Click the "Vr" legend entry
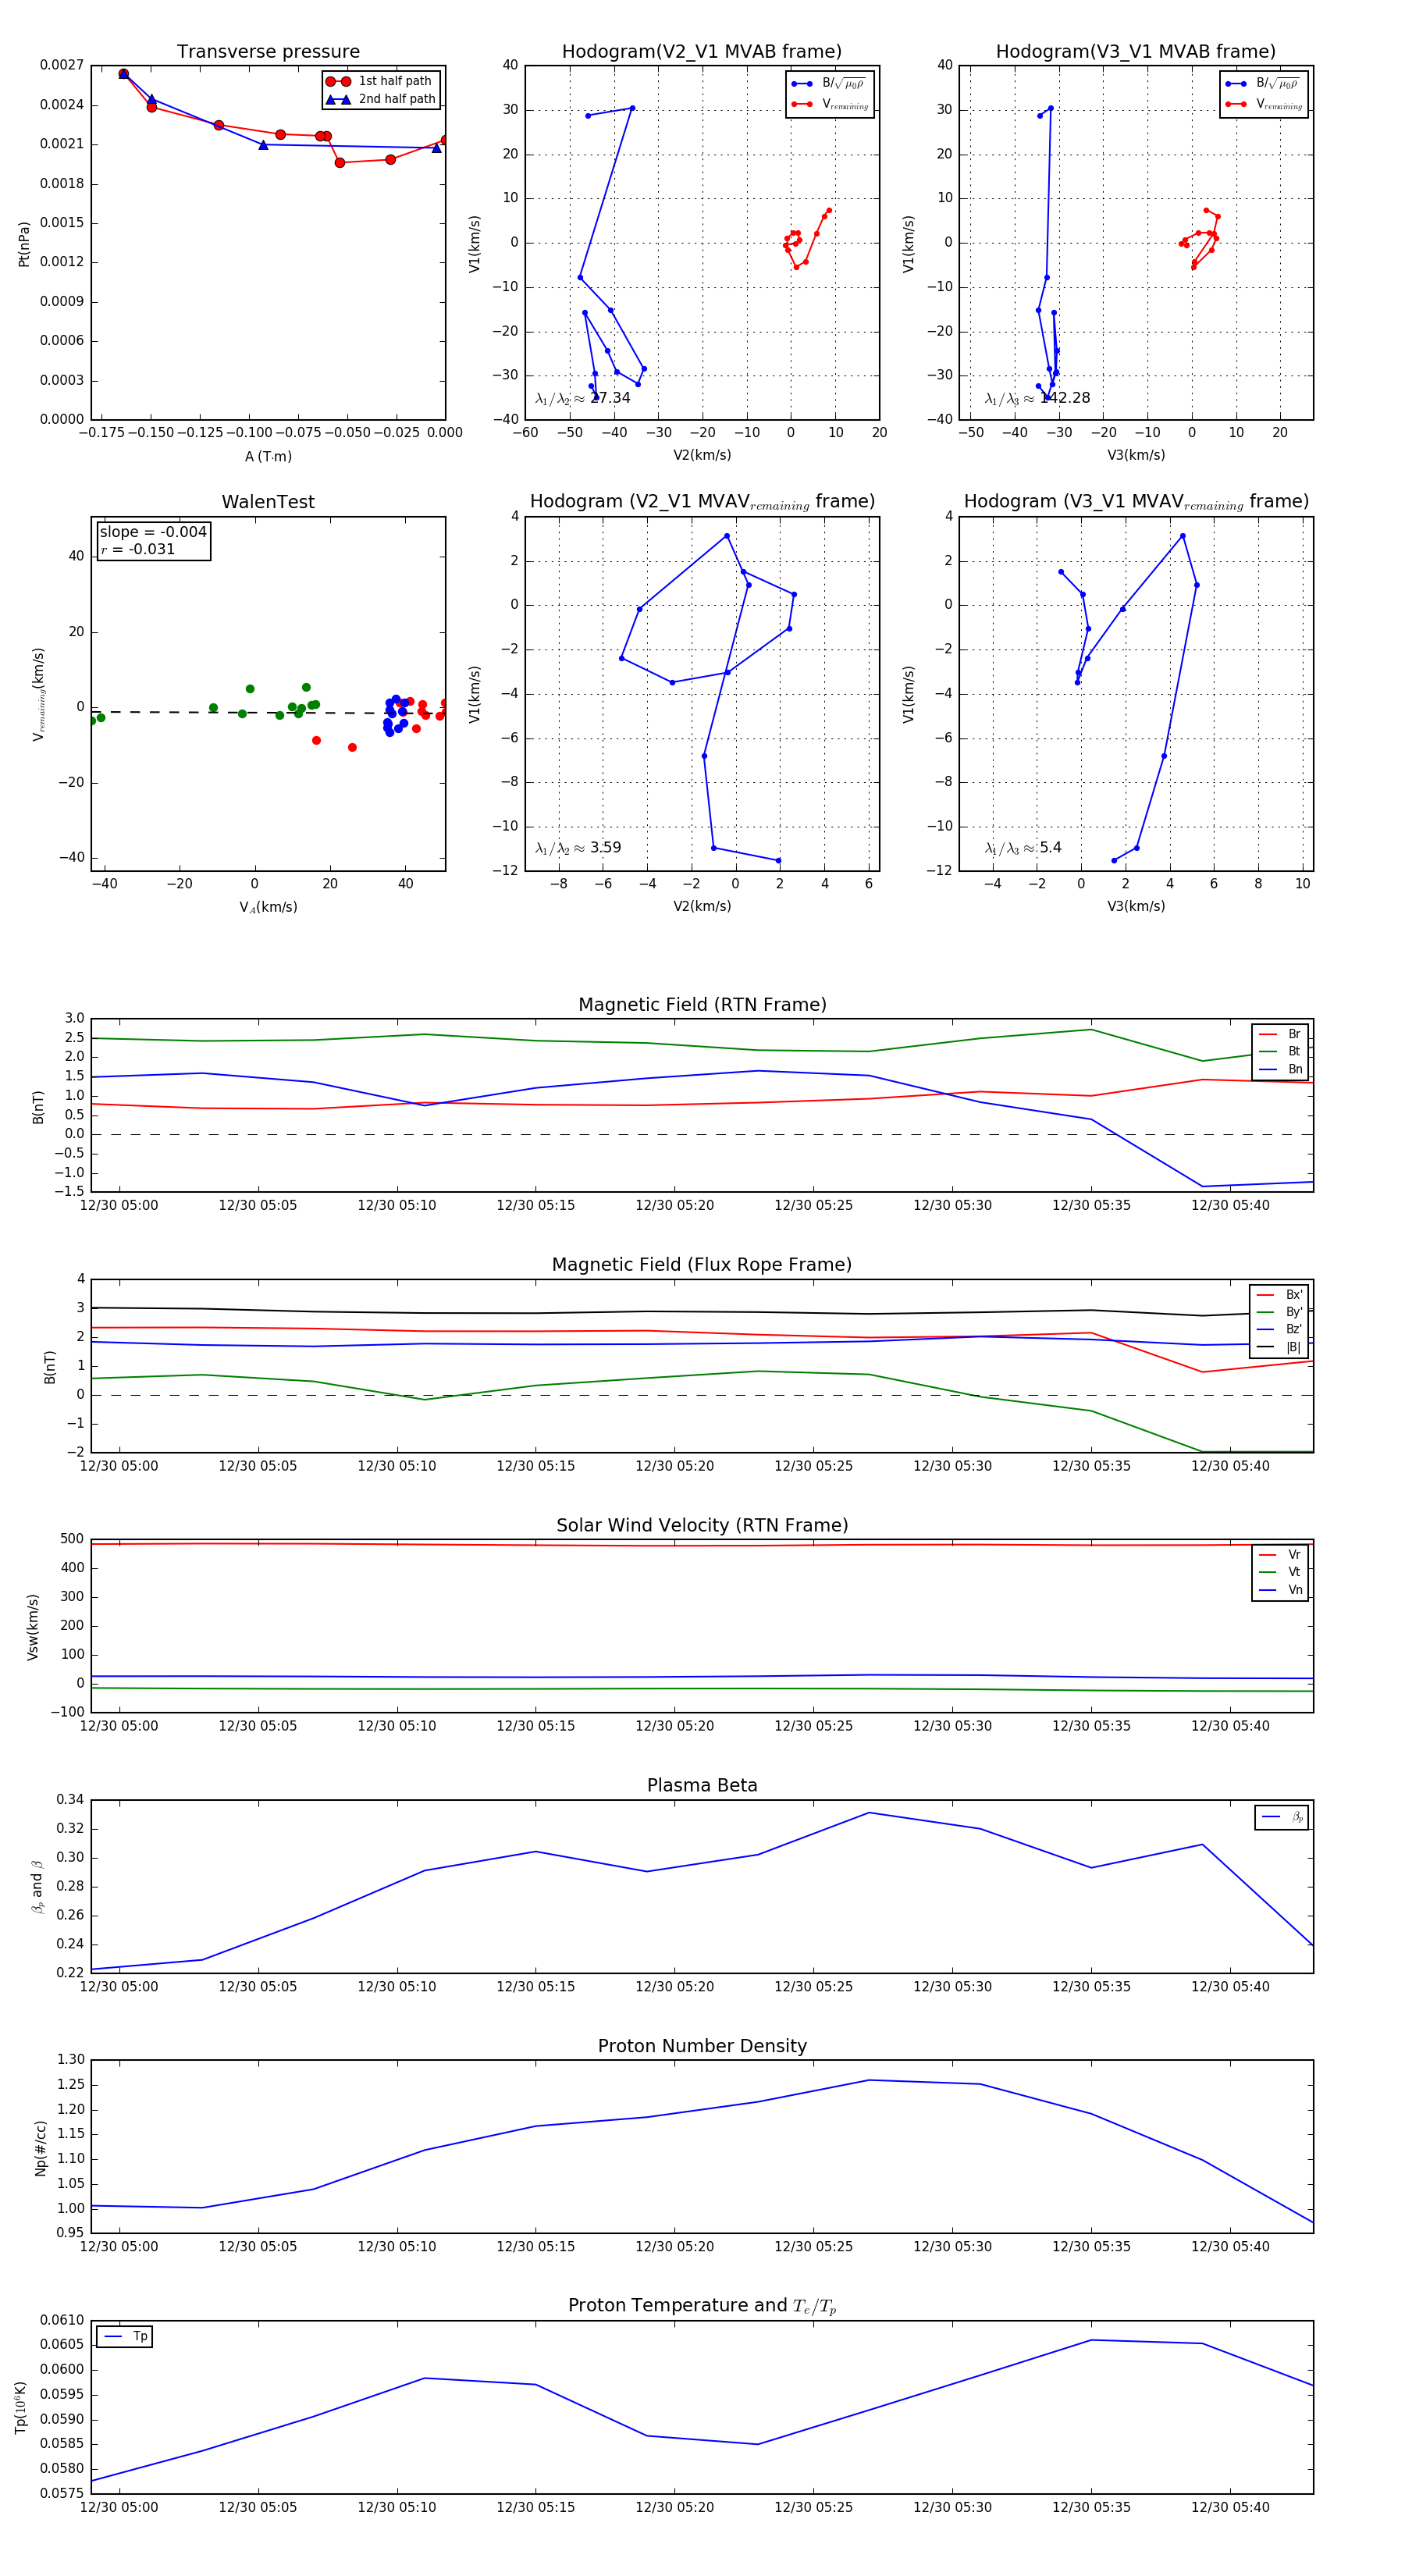This screenshot has width=1405, height=2576. click(1280, 1555)
